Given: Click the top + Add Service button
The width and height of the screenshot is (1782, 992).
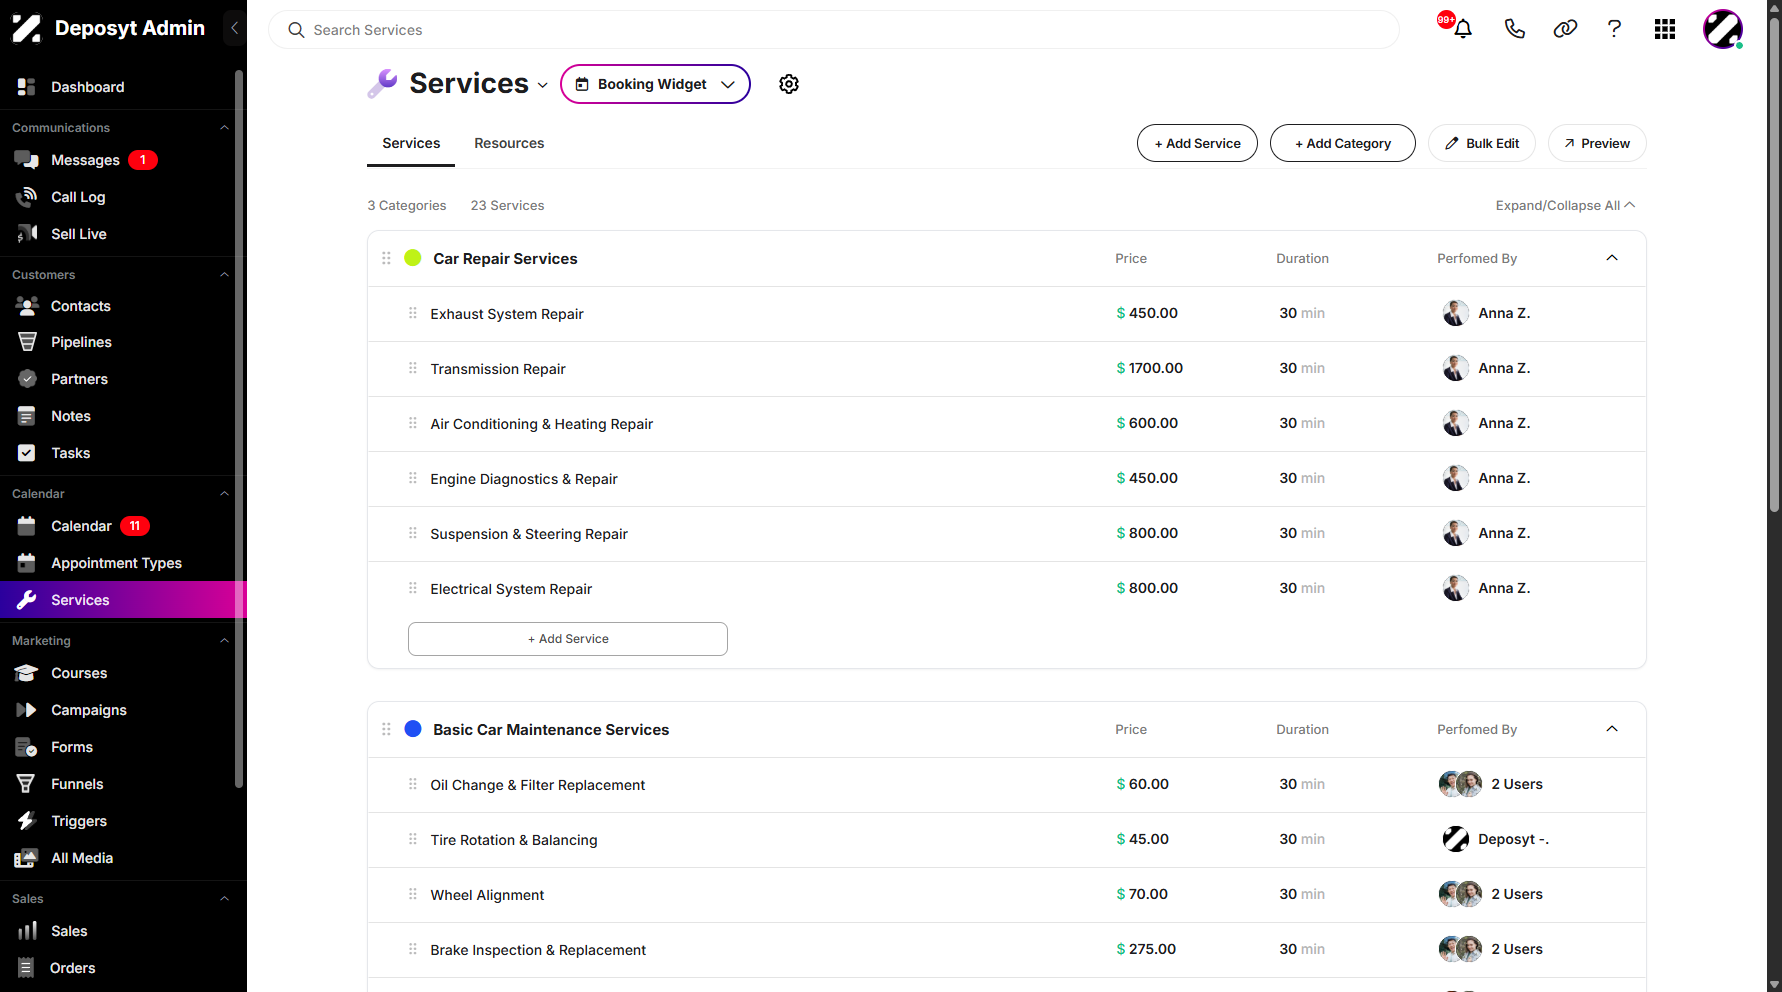Looking at the screenshot, I should [x=1197, y=143].
